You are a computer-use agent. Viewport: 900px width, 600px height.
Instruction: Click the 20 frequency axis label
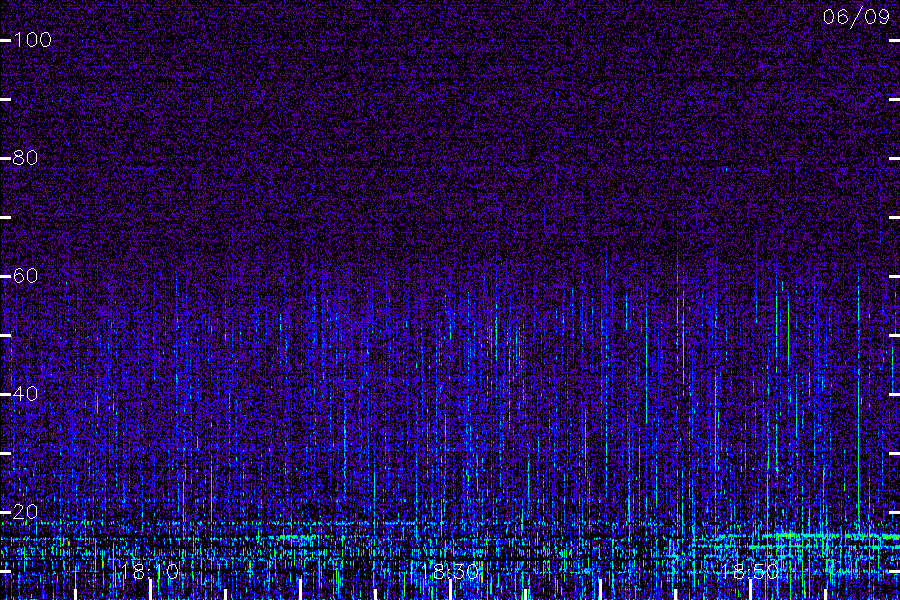(x=26, y=512)
